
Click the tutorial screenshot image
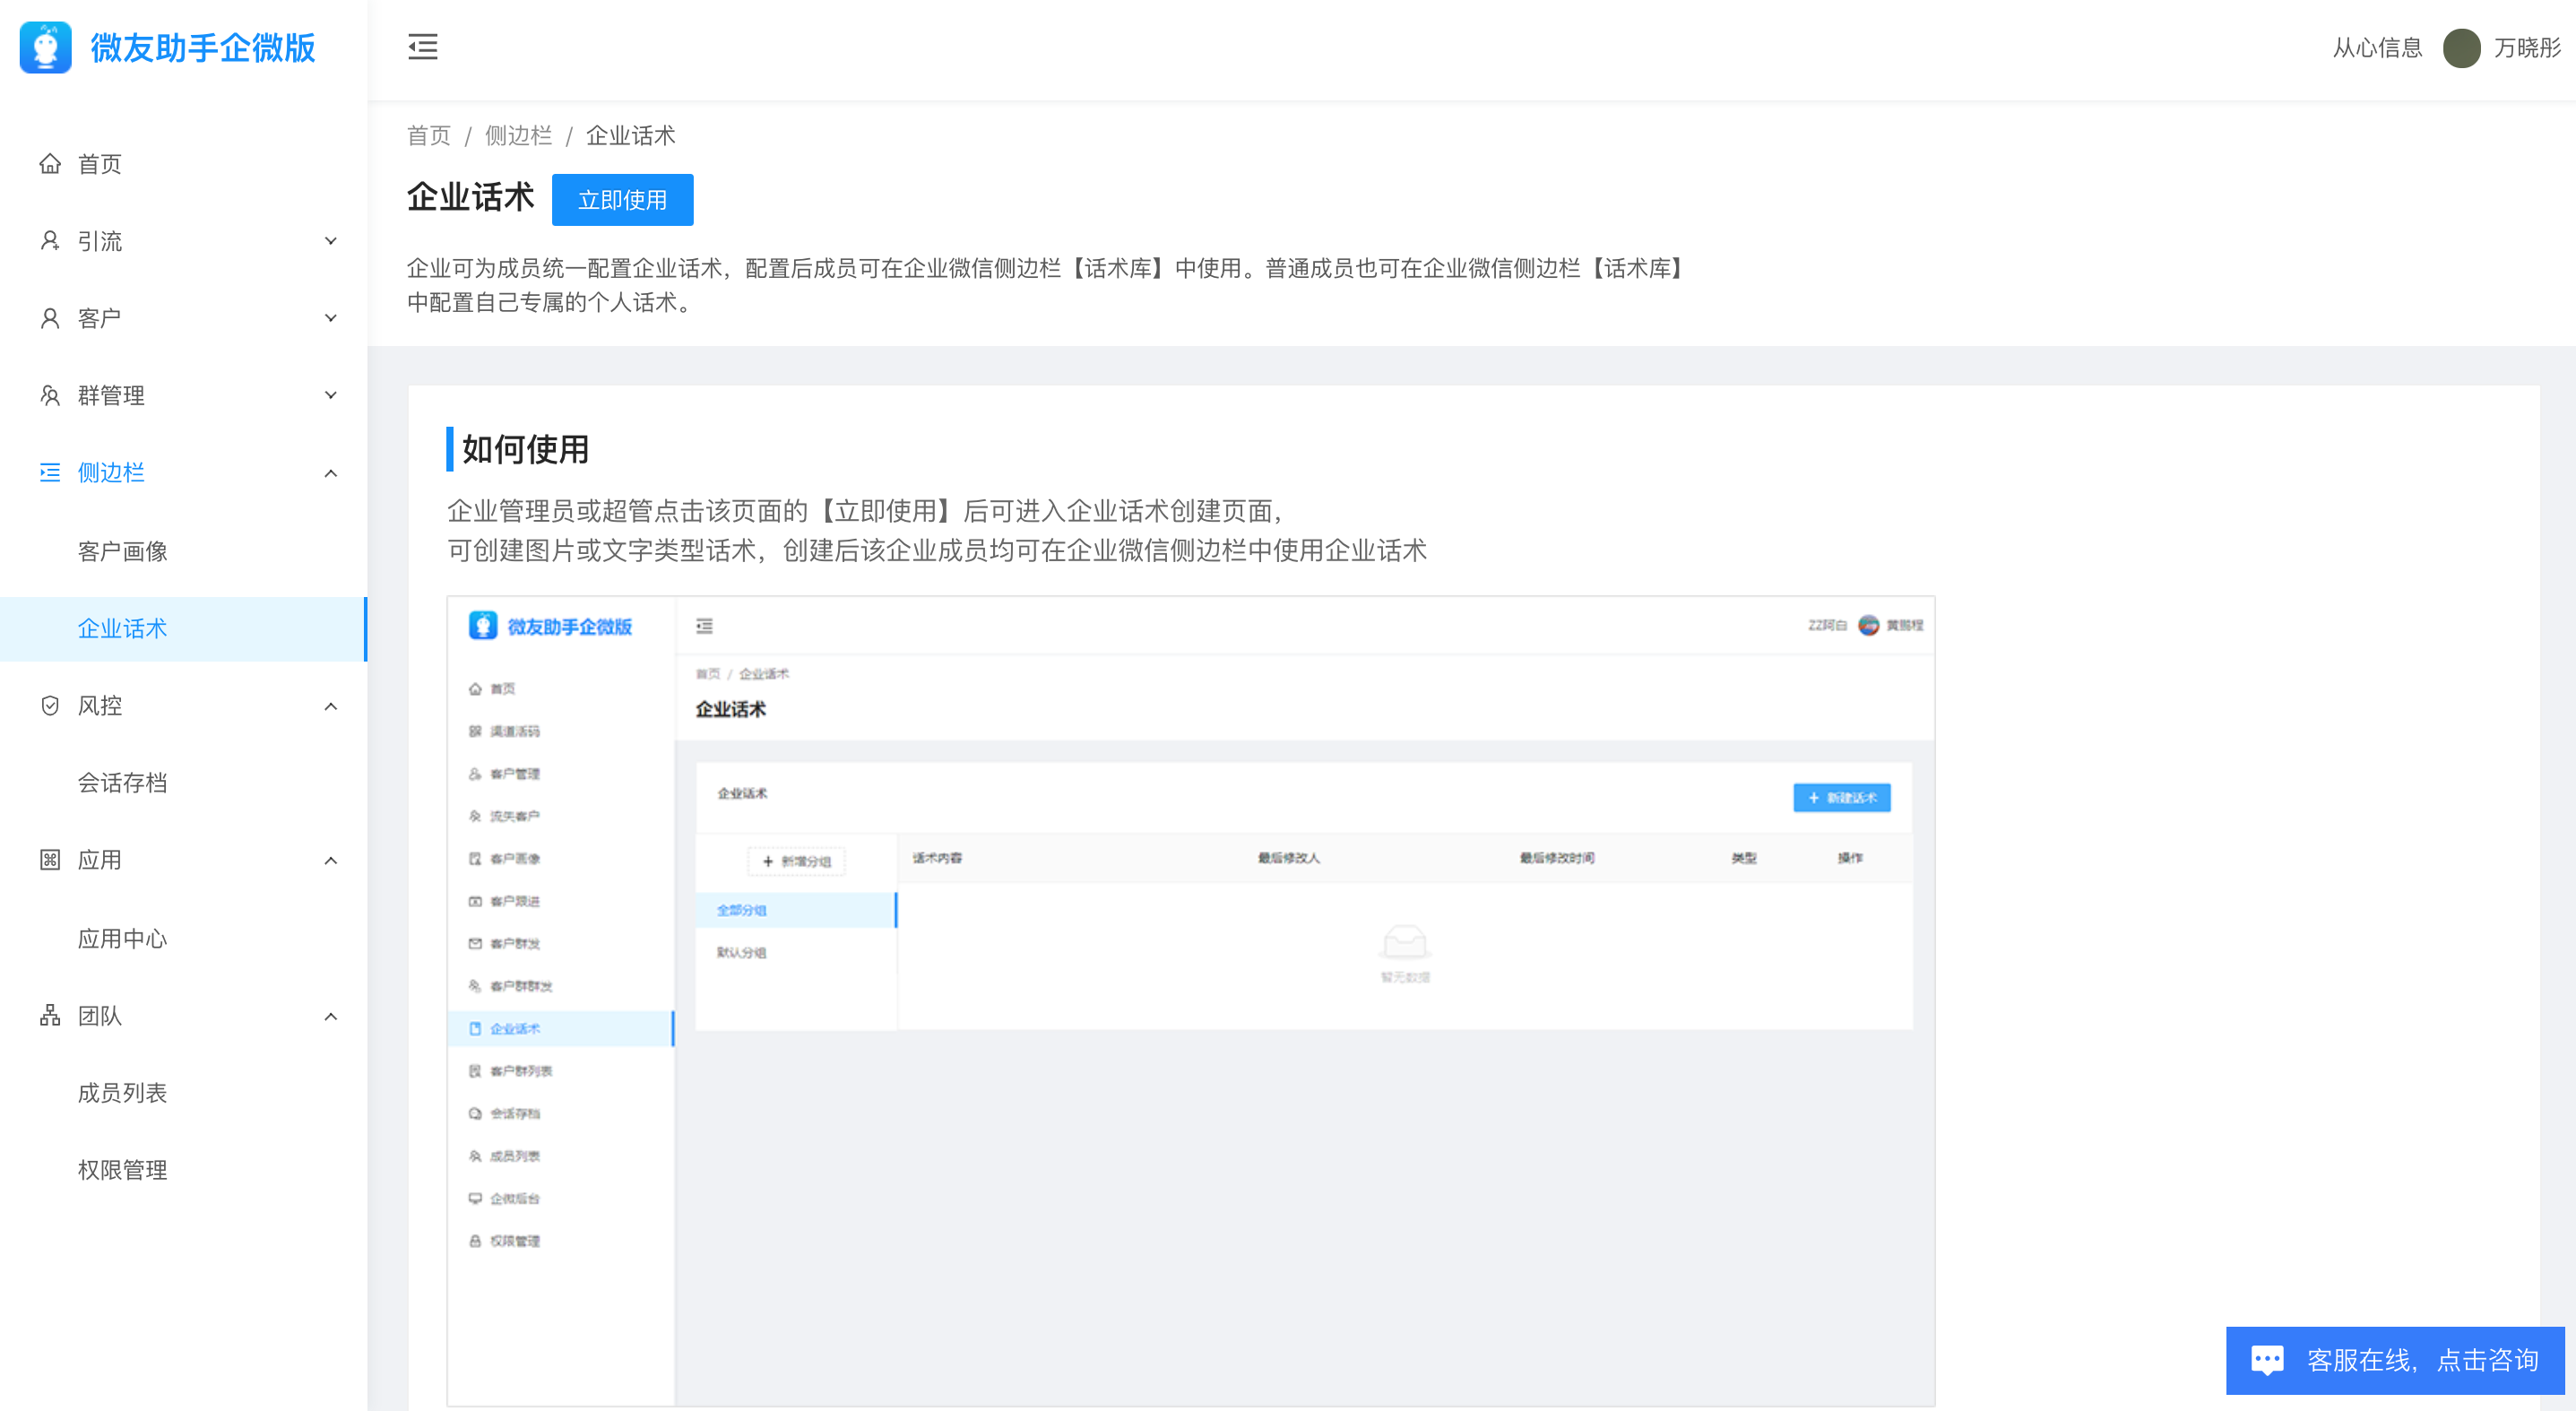point(1191,1001)
